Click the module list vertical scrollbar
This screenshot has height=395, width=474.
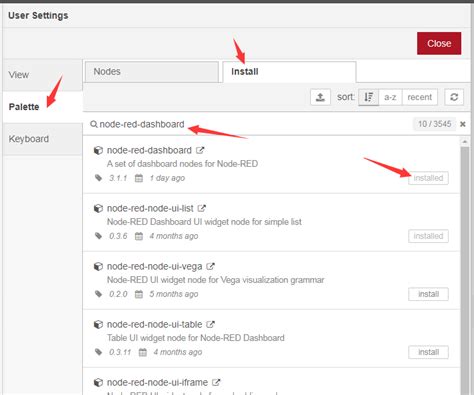click(465, 270)
